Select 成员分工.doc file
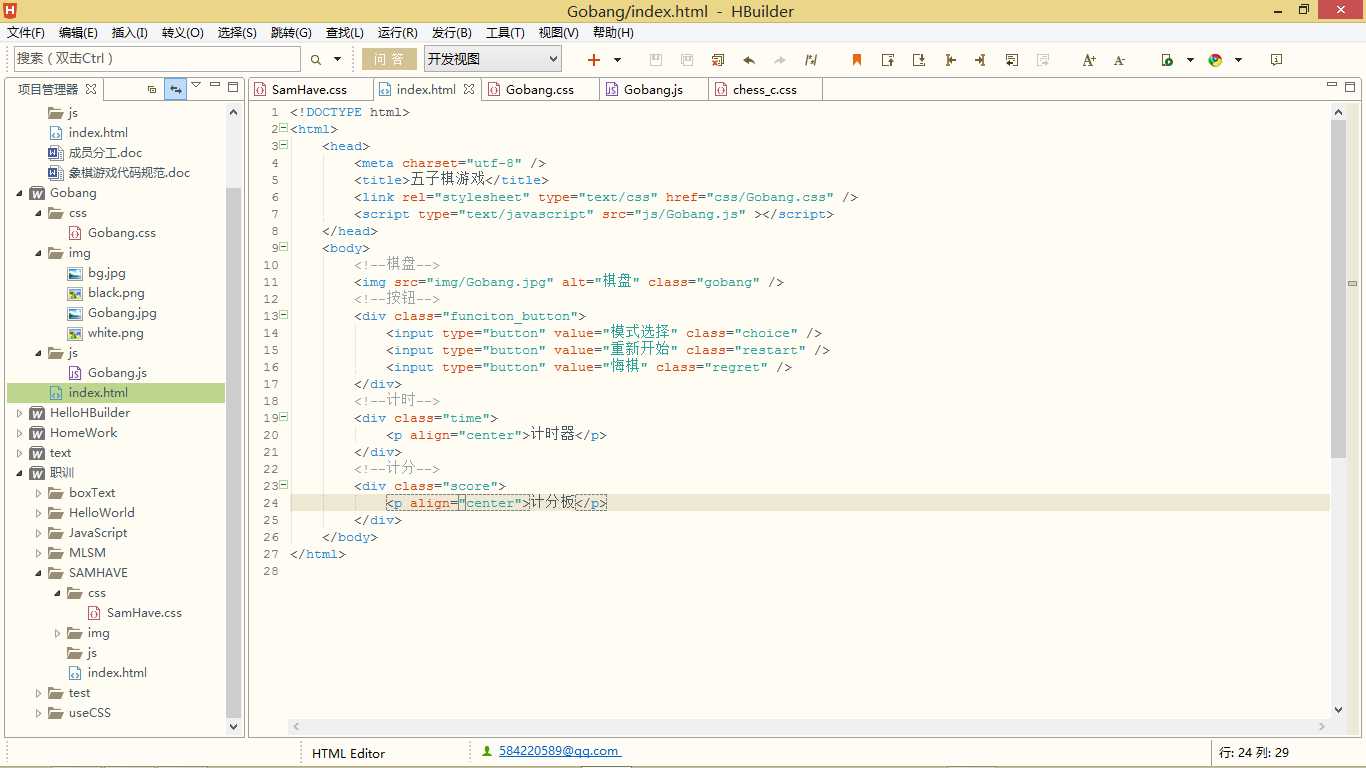The height and width of the screenshot is (768, 1366). (x=105, y=153)
